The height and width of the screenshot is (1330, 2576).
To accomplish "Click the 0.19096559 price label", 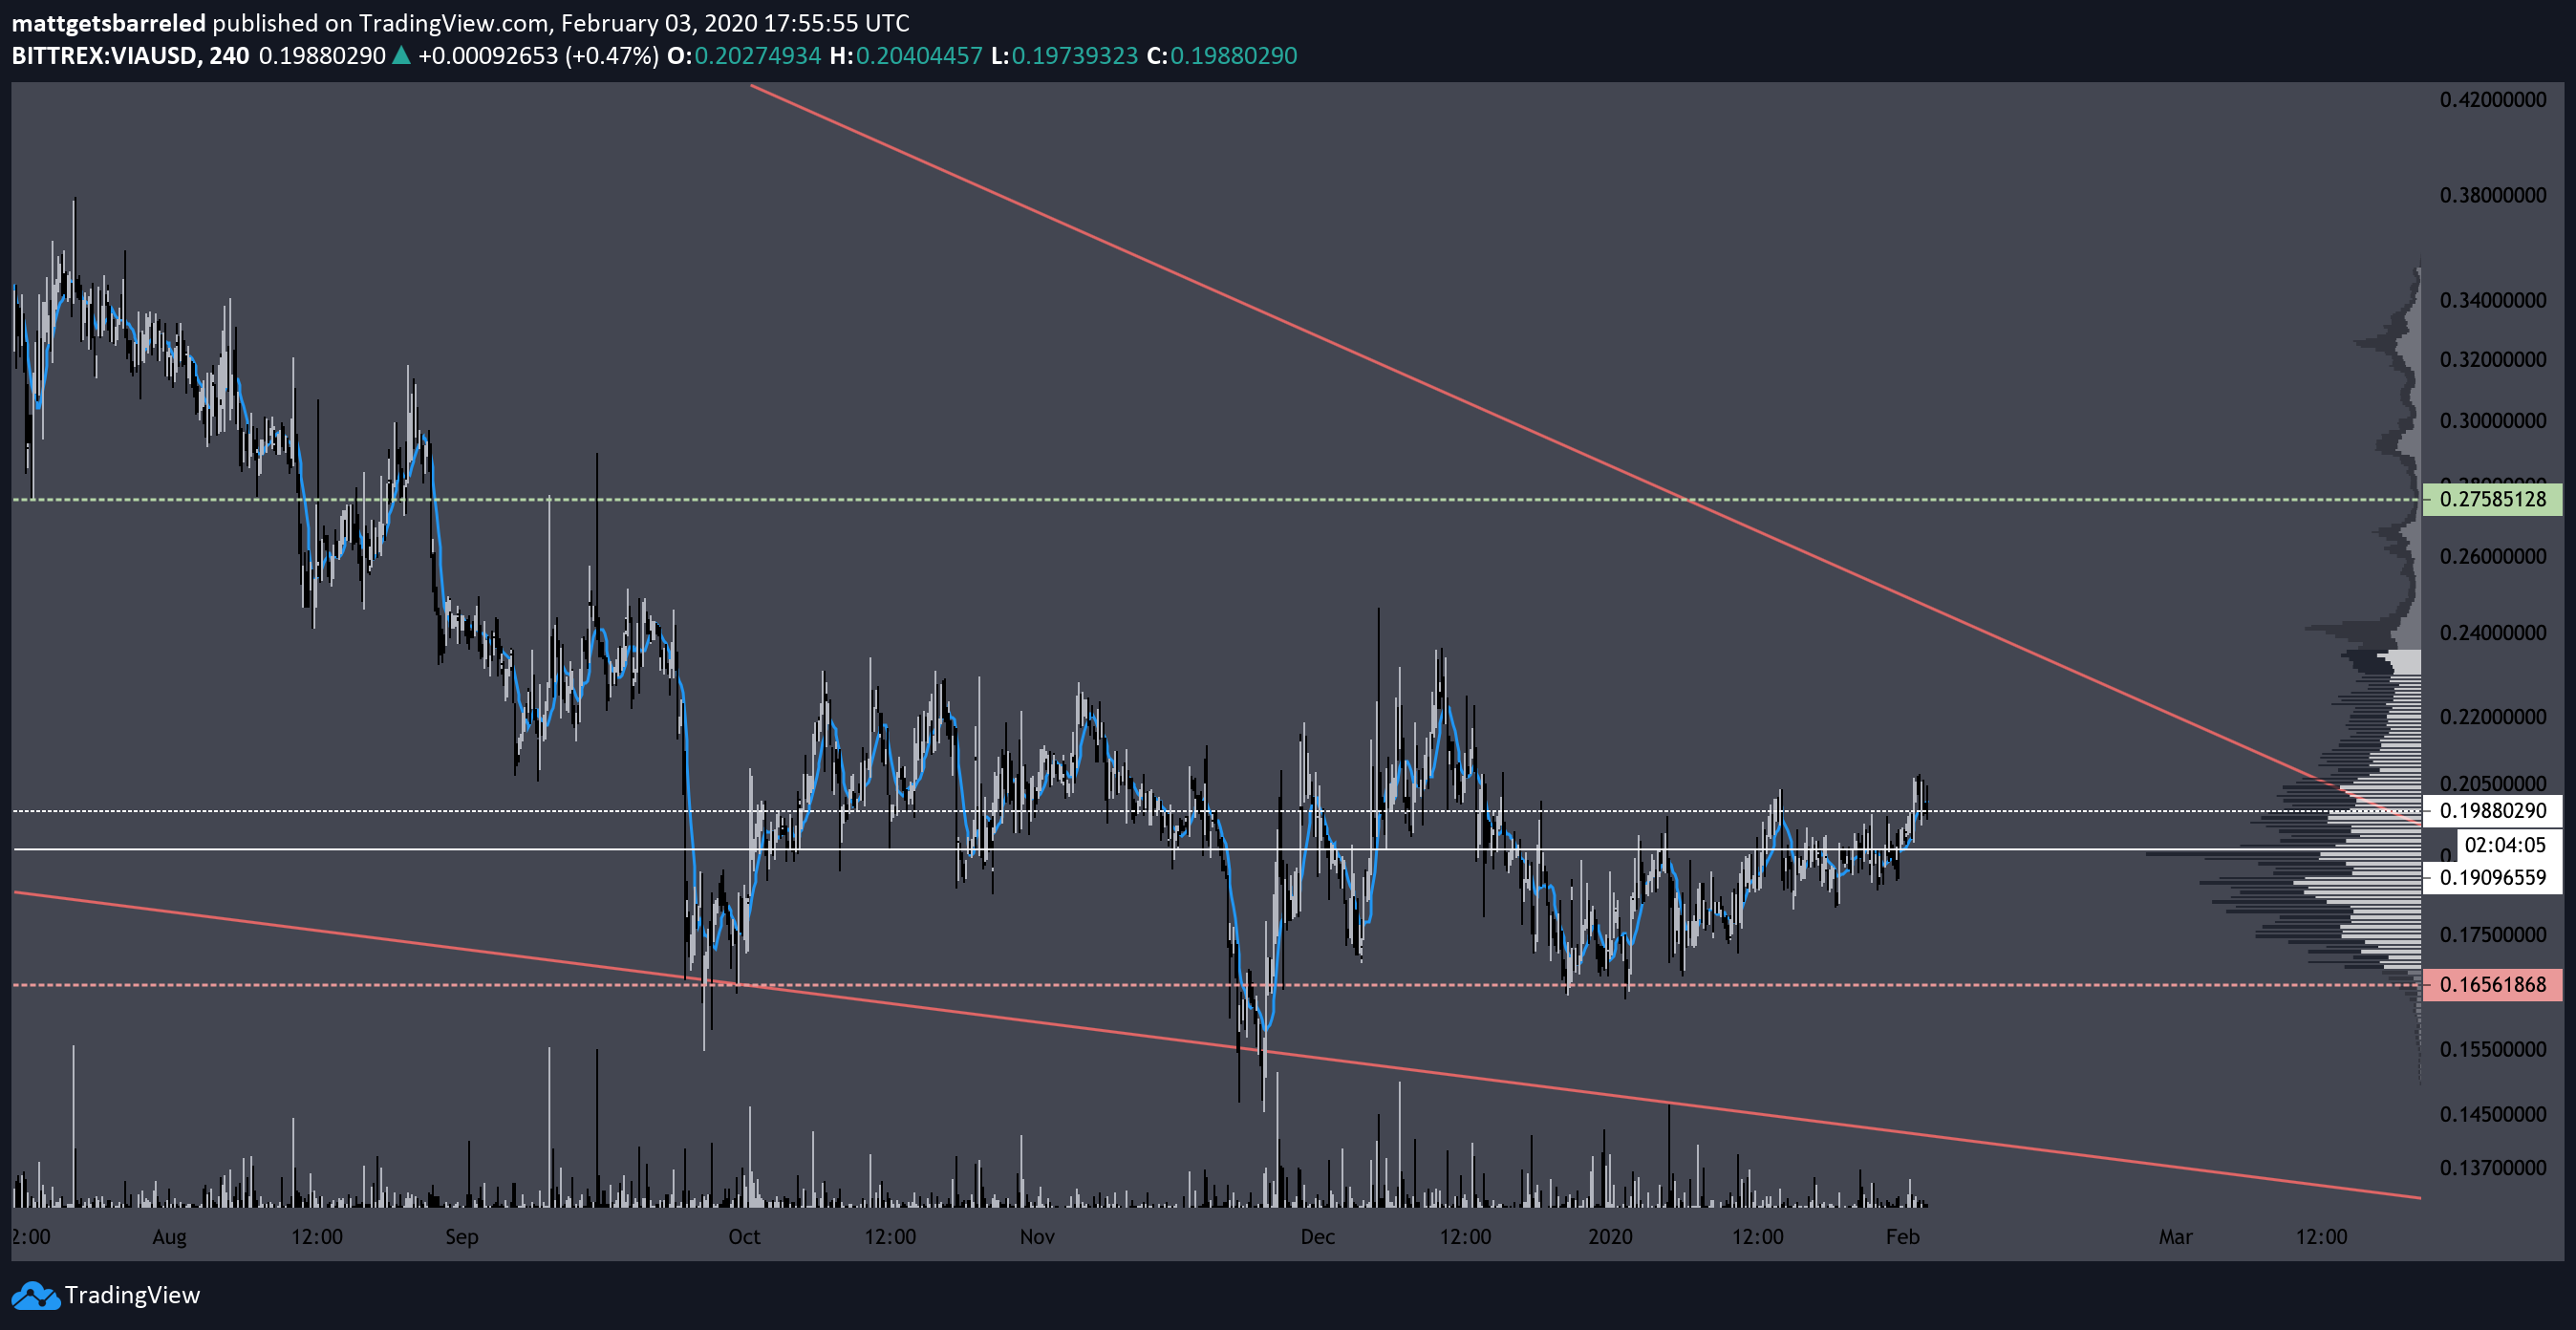I will 2492,878.
